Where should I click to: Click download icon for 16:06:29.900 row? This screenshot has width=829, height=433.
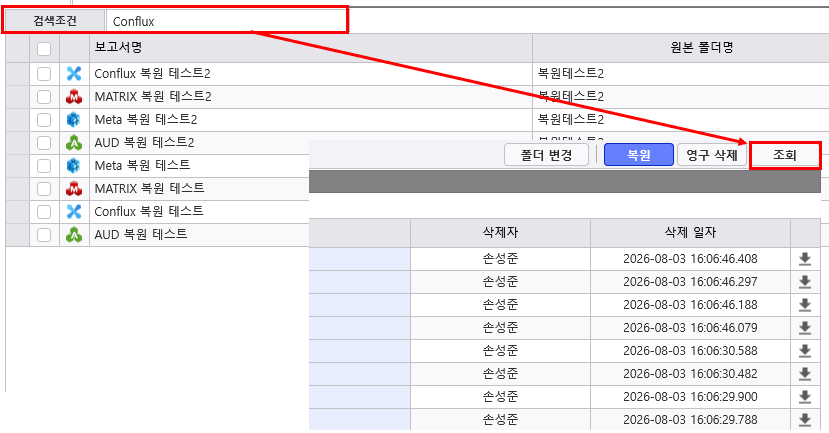[805, 397]
